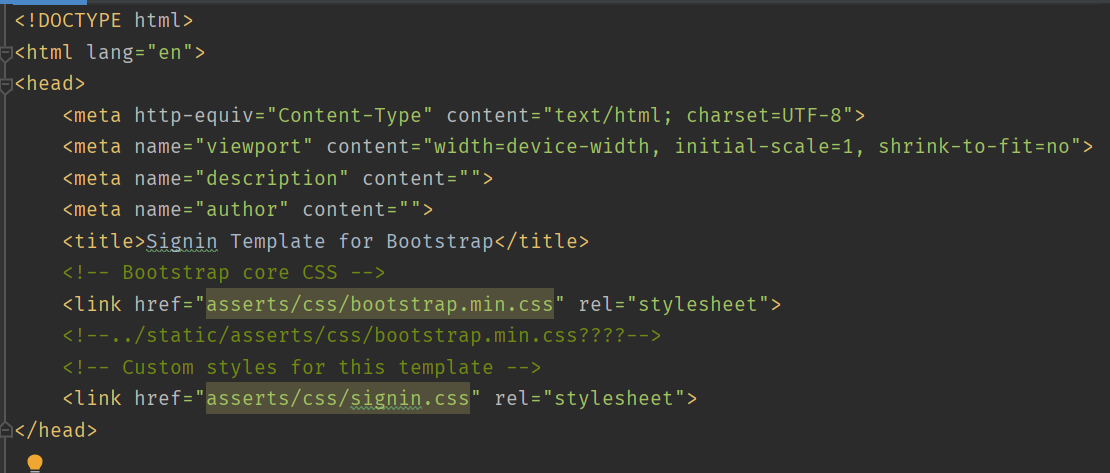Click rel="stylesheet" on the bootstrap link line
This screenshot has width=1110, height=473.
click(674, 304)
